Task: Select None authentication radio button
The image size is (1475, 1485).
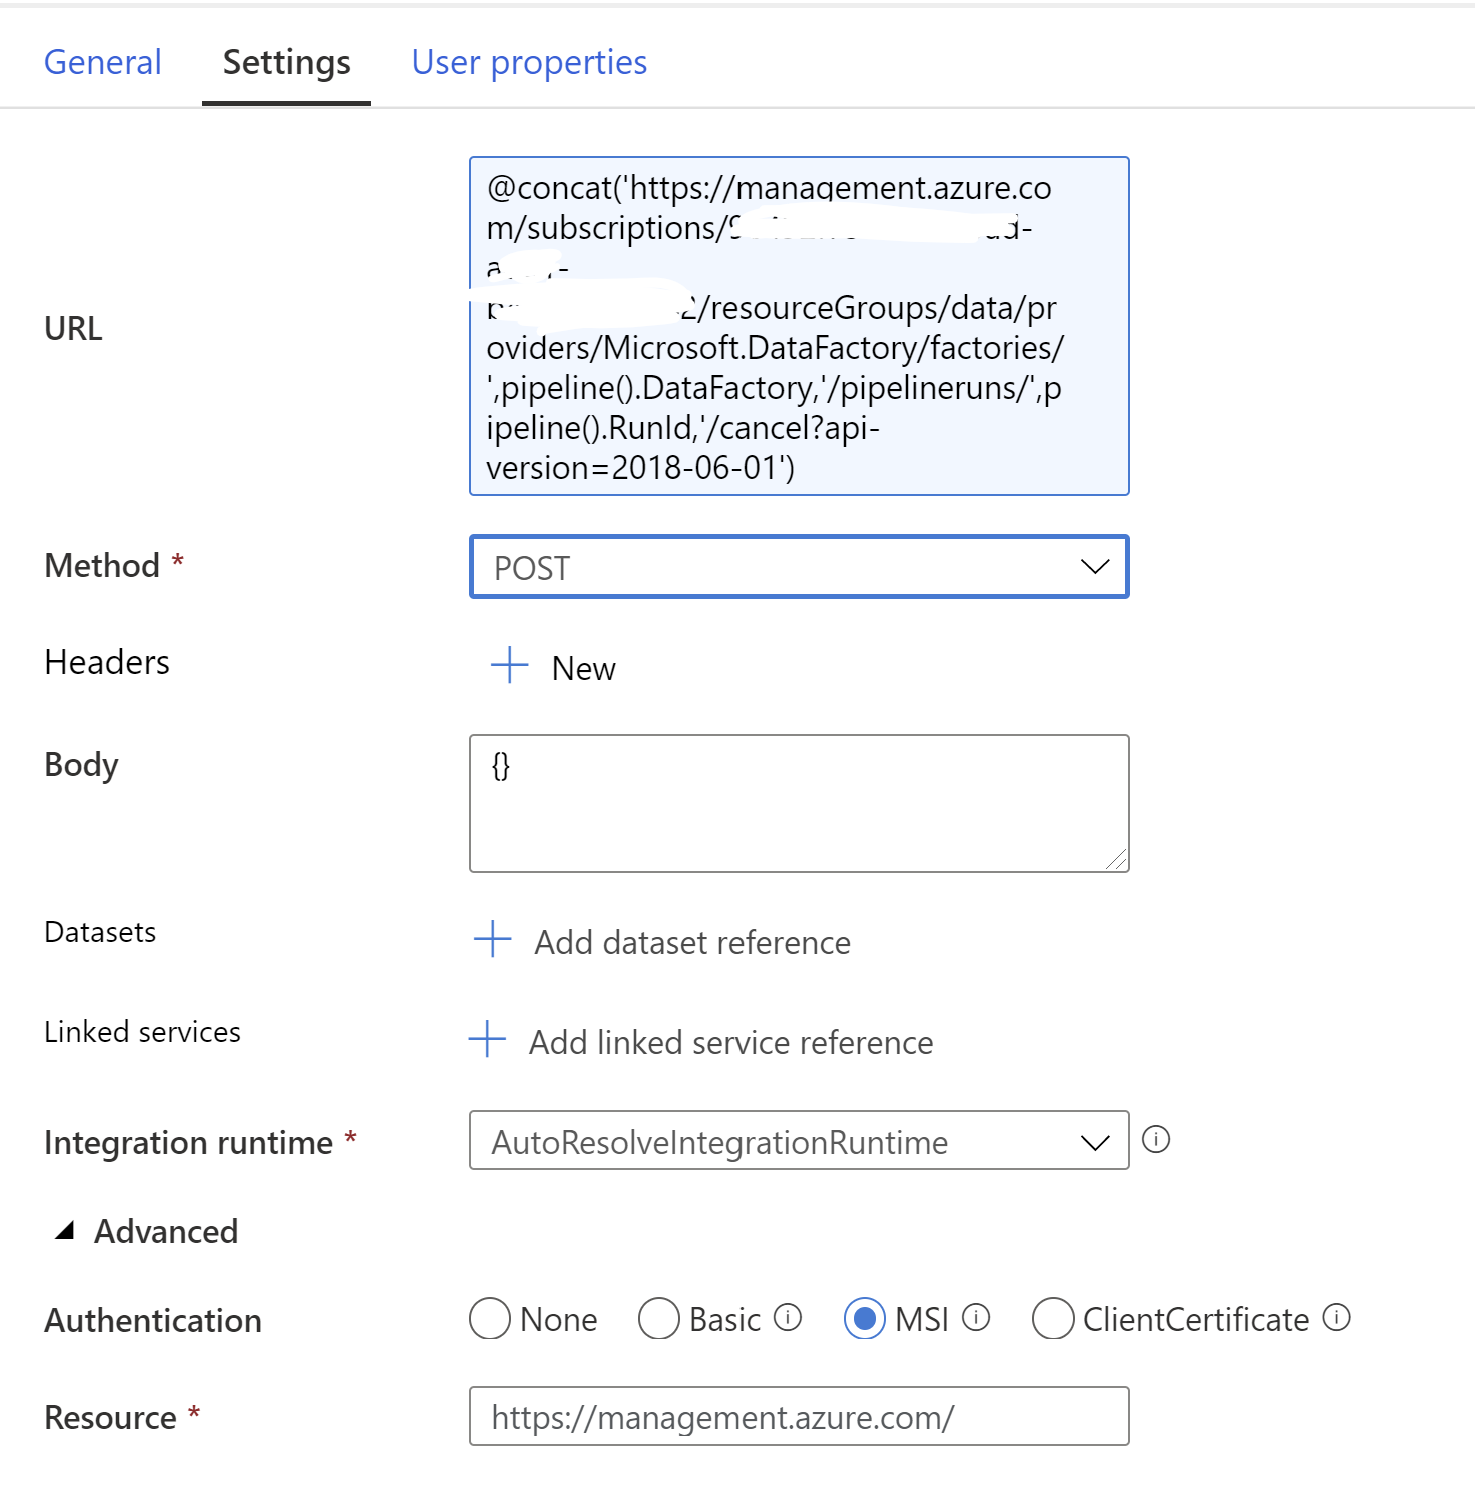Action: point(490,1318)
